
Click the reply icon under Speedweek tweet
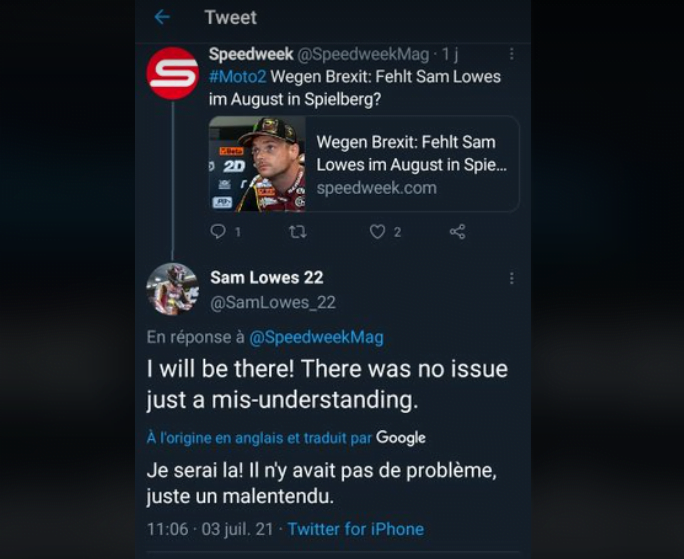219,232
